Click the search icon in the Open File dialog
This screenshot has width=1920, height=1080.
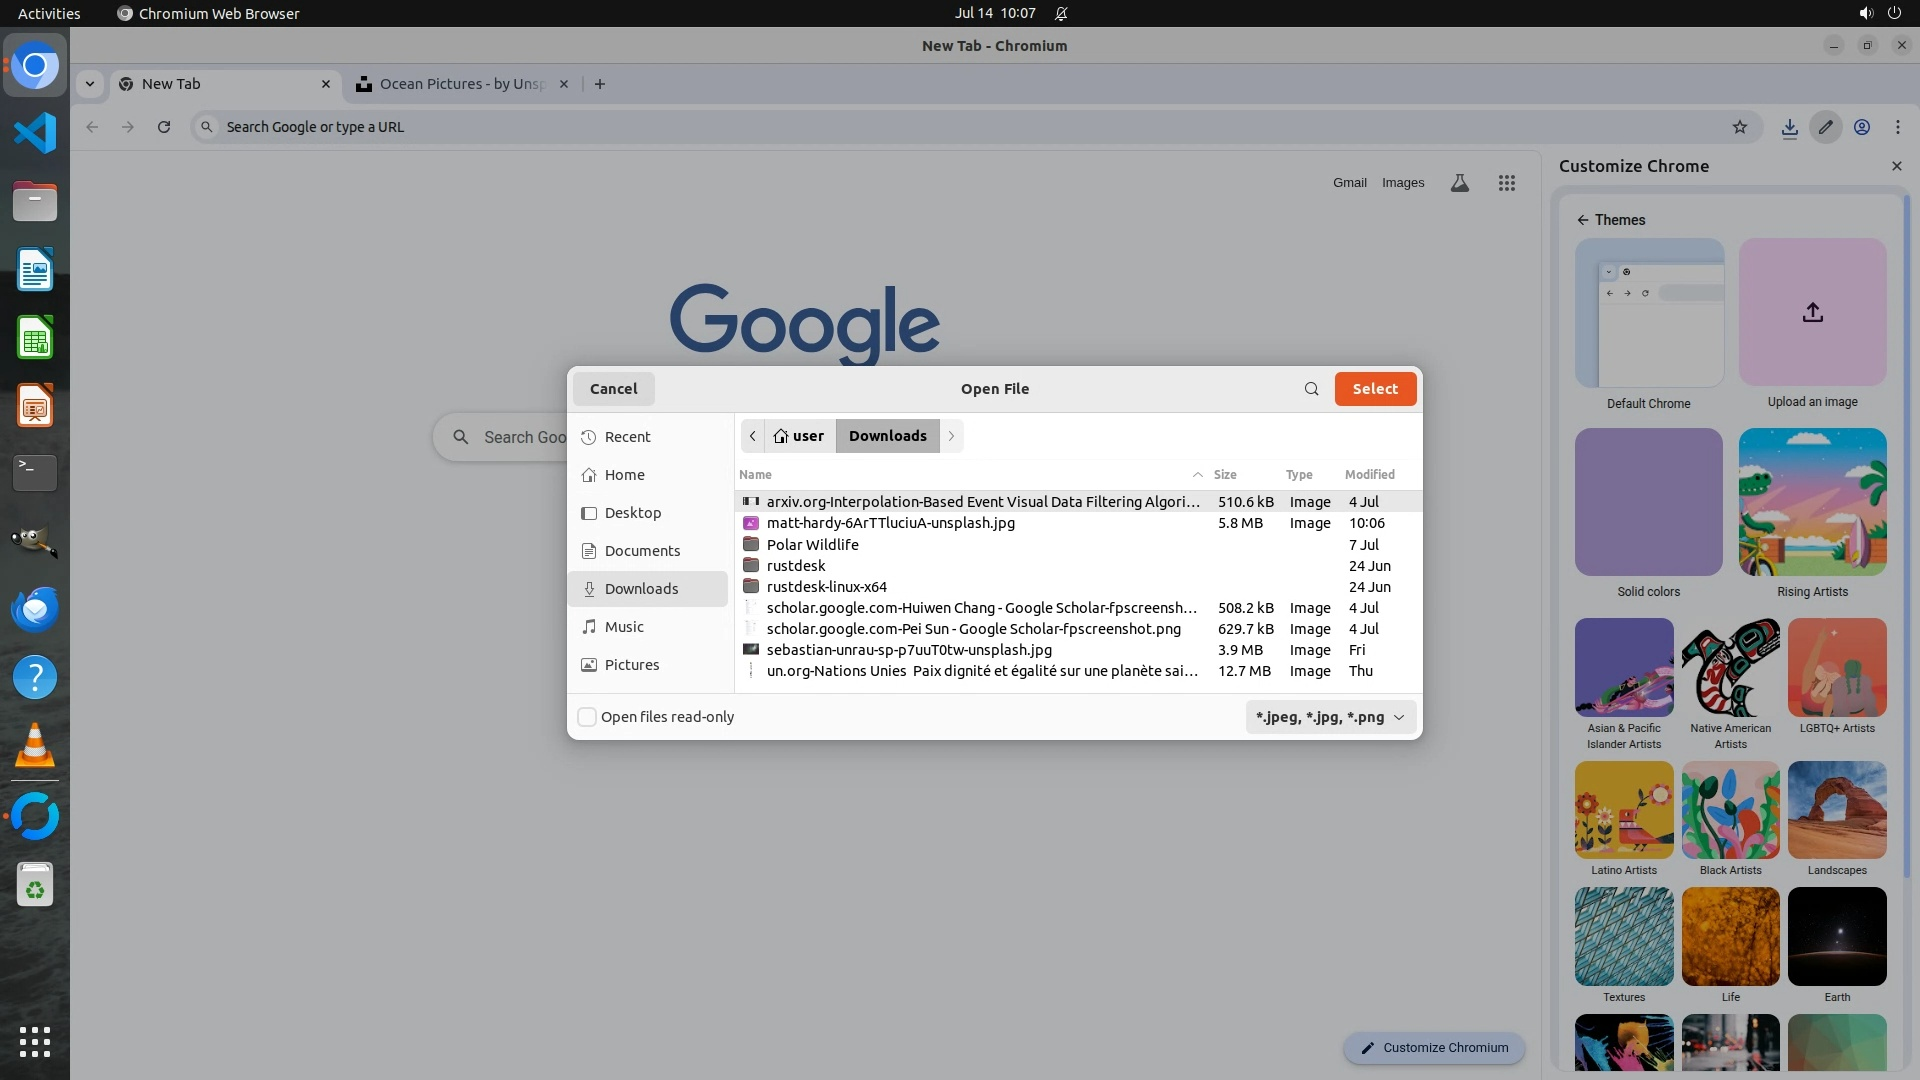coord(1311,389)
